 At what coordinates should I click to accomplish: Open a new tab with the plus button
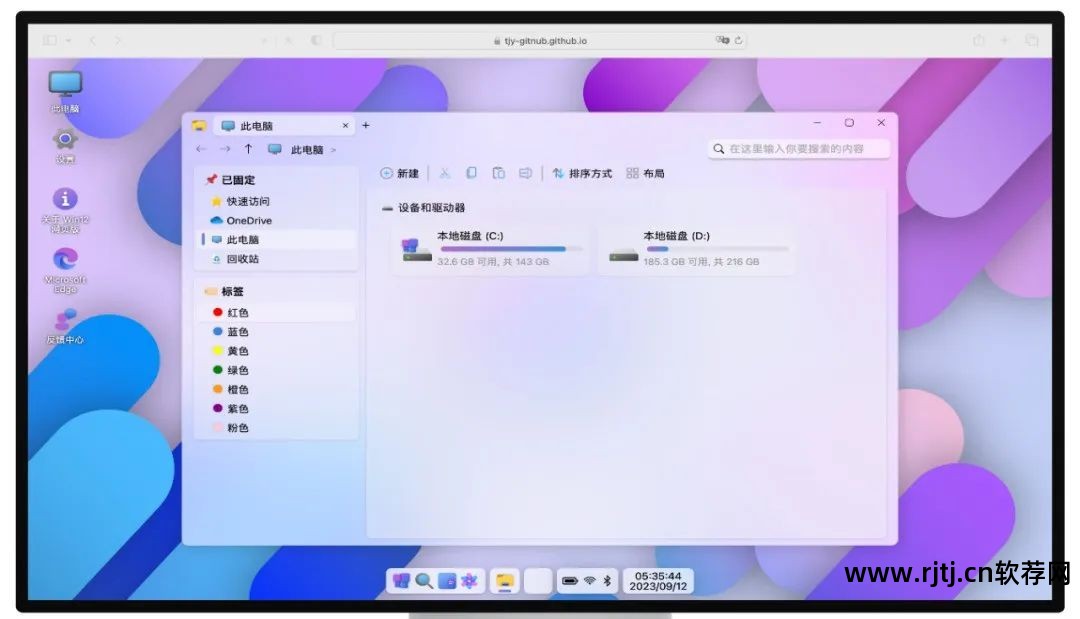tap(365, 124)
